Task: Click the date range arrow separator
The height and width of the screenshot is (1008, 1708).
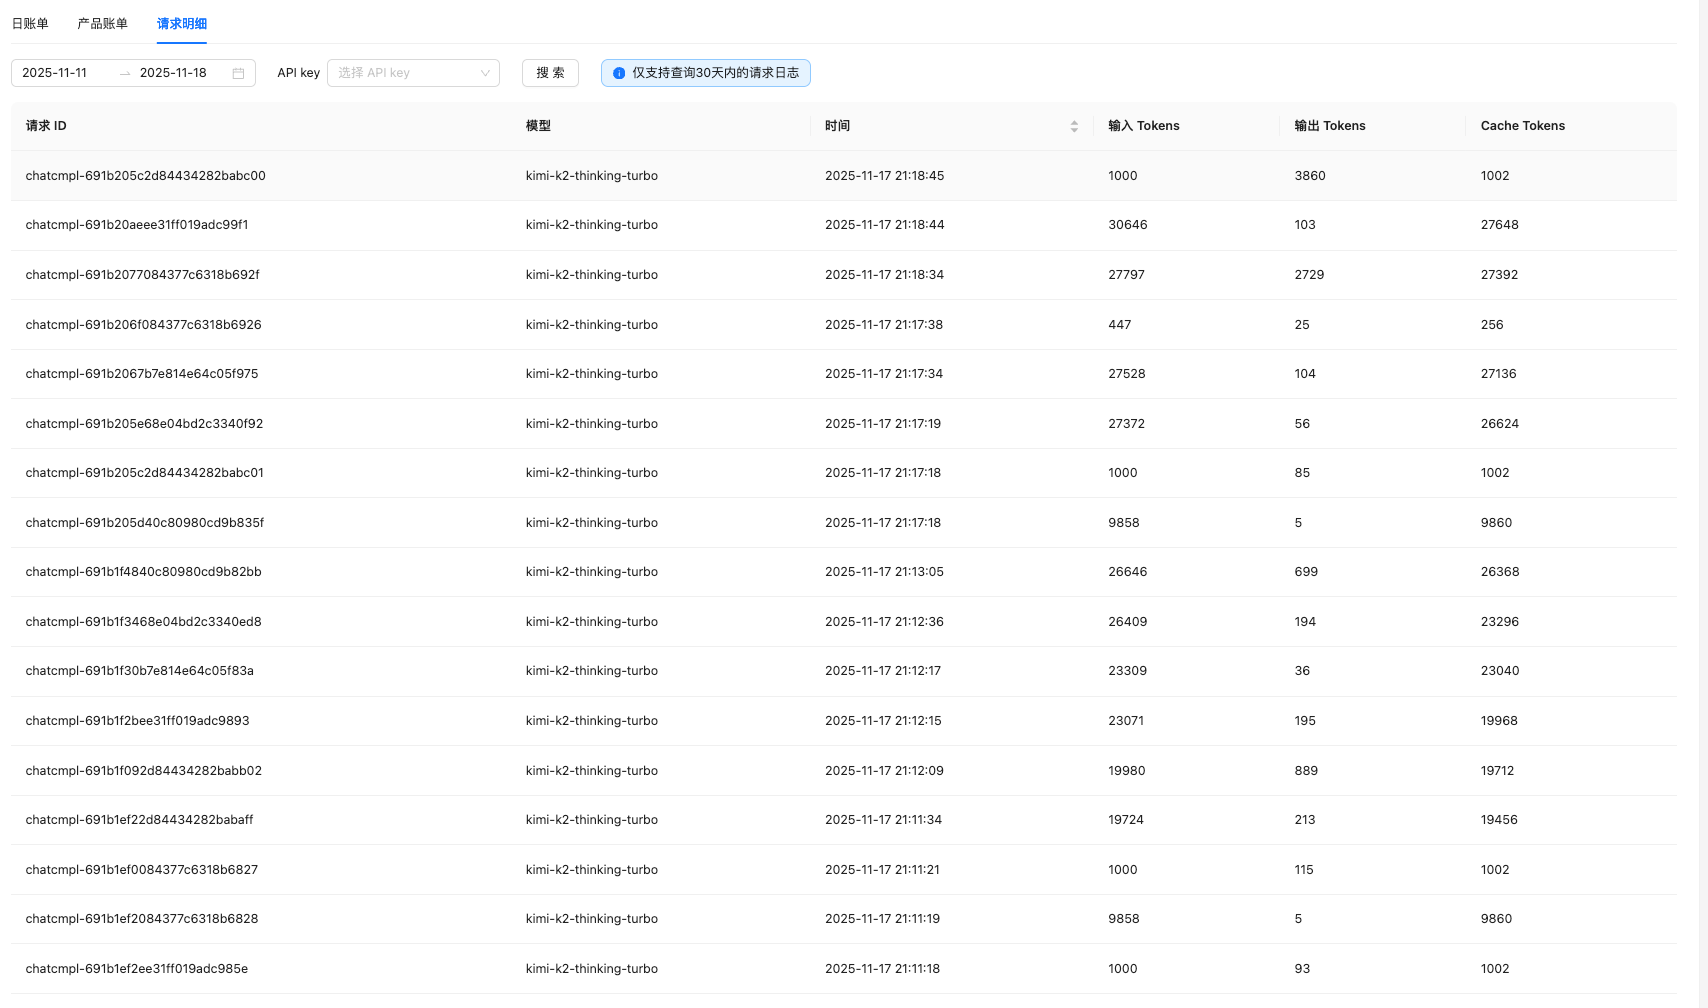Action: point(125,73)
